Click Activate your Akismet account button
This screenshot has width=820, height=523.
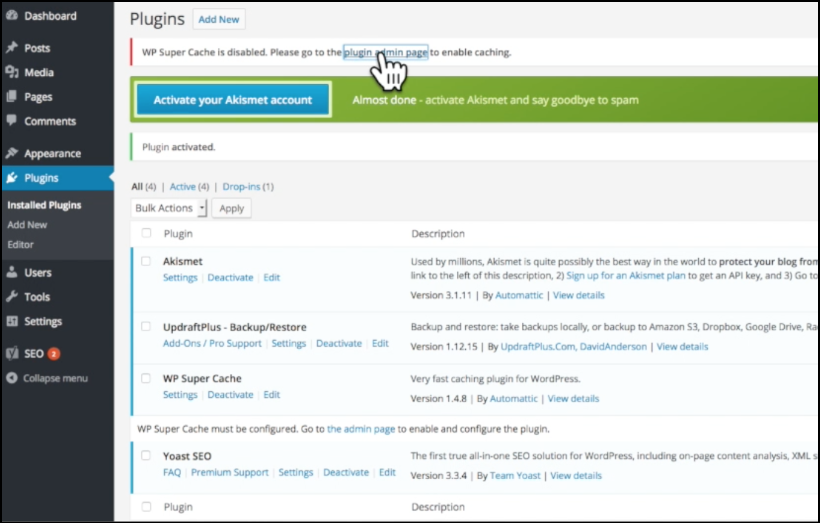233,100
